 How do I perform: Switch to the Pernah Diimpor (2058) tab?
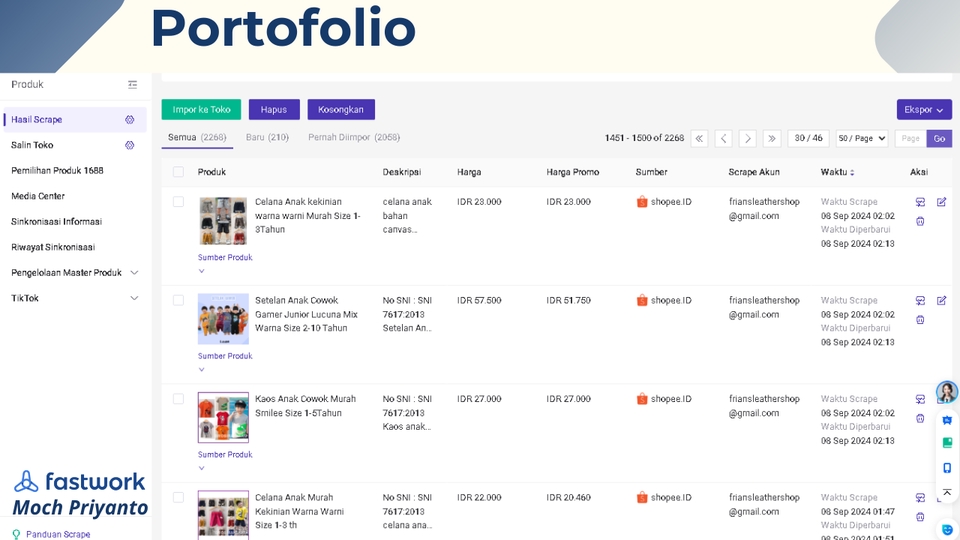click(354, 137)
